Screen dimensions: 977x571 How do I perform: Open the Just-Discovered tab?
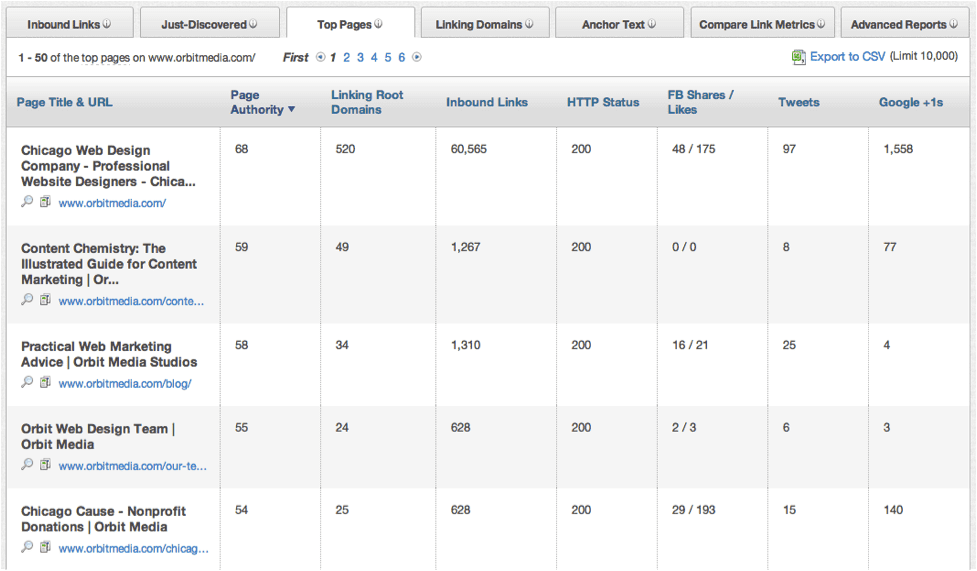click(x=209, y=24)
